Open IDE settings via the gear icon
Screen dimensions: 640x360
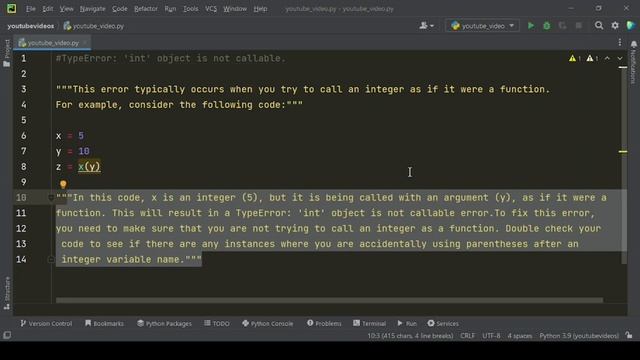coord(615,26)
